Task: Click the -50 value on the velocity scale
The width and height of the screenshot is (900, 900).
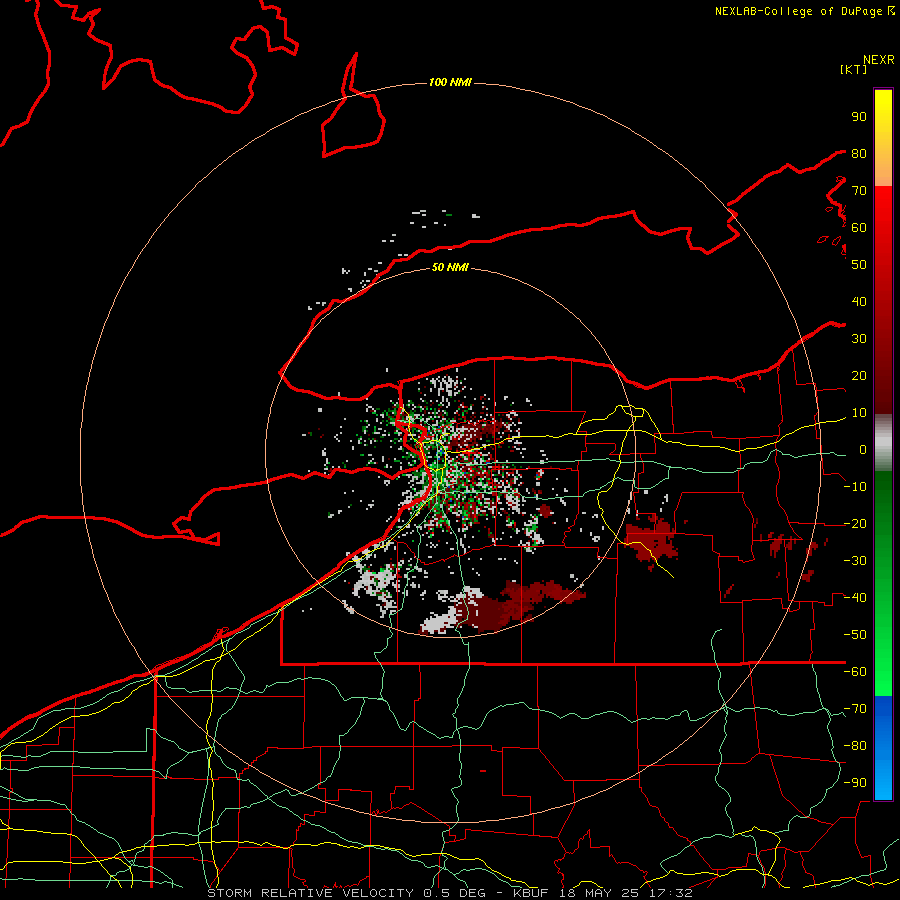Action: point(855,635)
